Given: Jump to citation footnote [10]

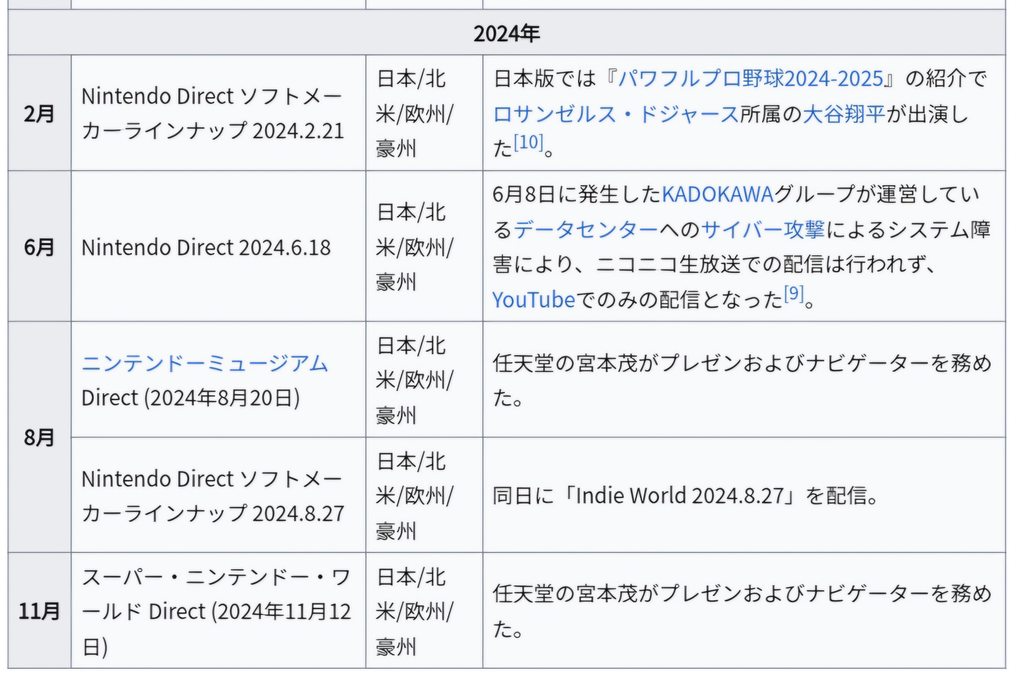Looking at the screenshot, I should coord(528,144).
